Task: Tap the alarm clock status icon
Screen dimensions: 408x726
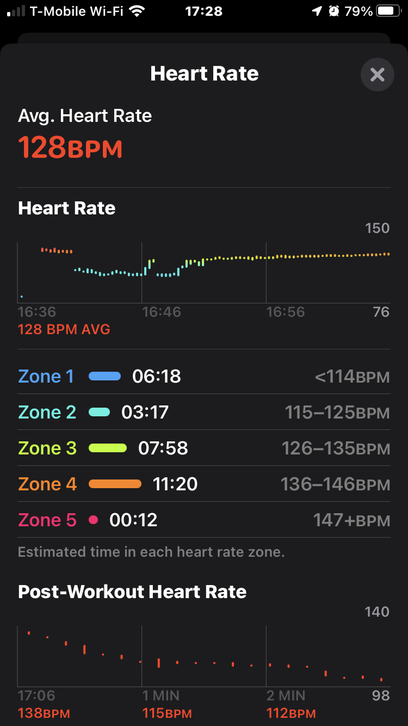Action: pos(333,11)
